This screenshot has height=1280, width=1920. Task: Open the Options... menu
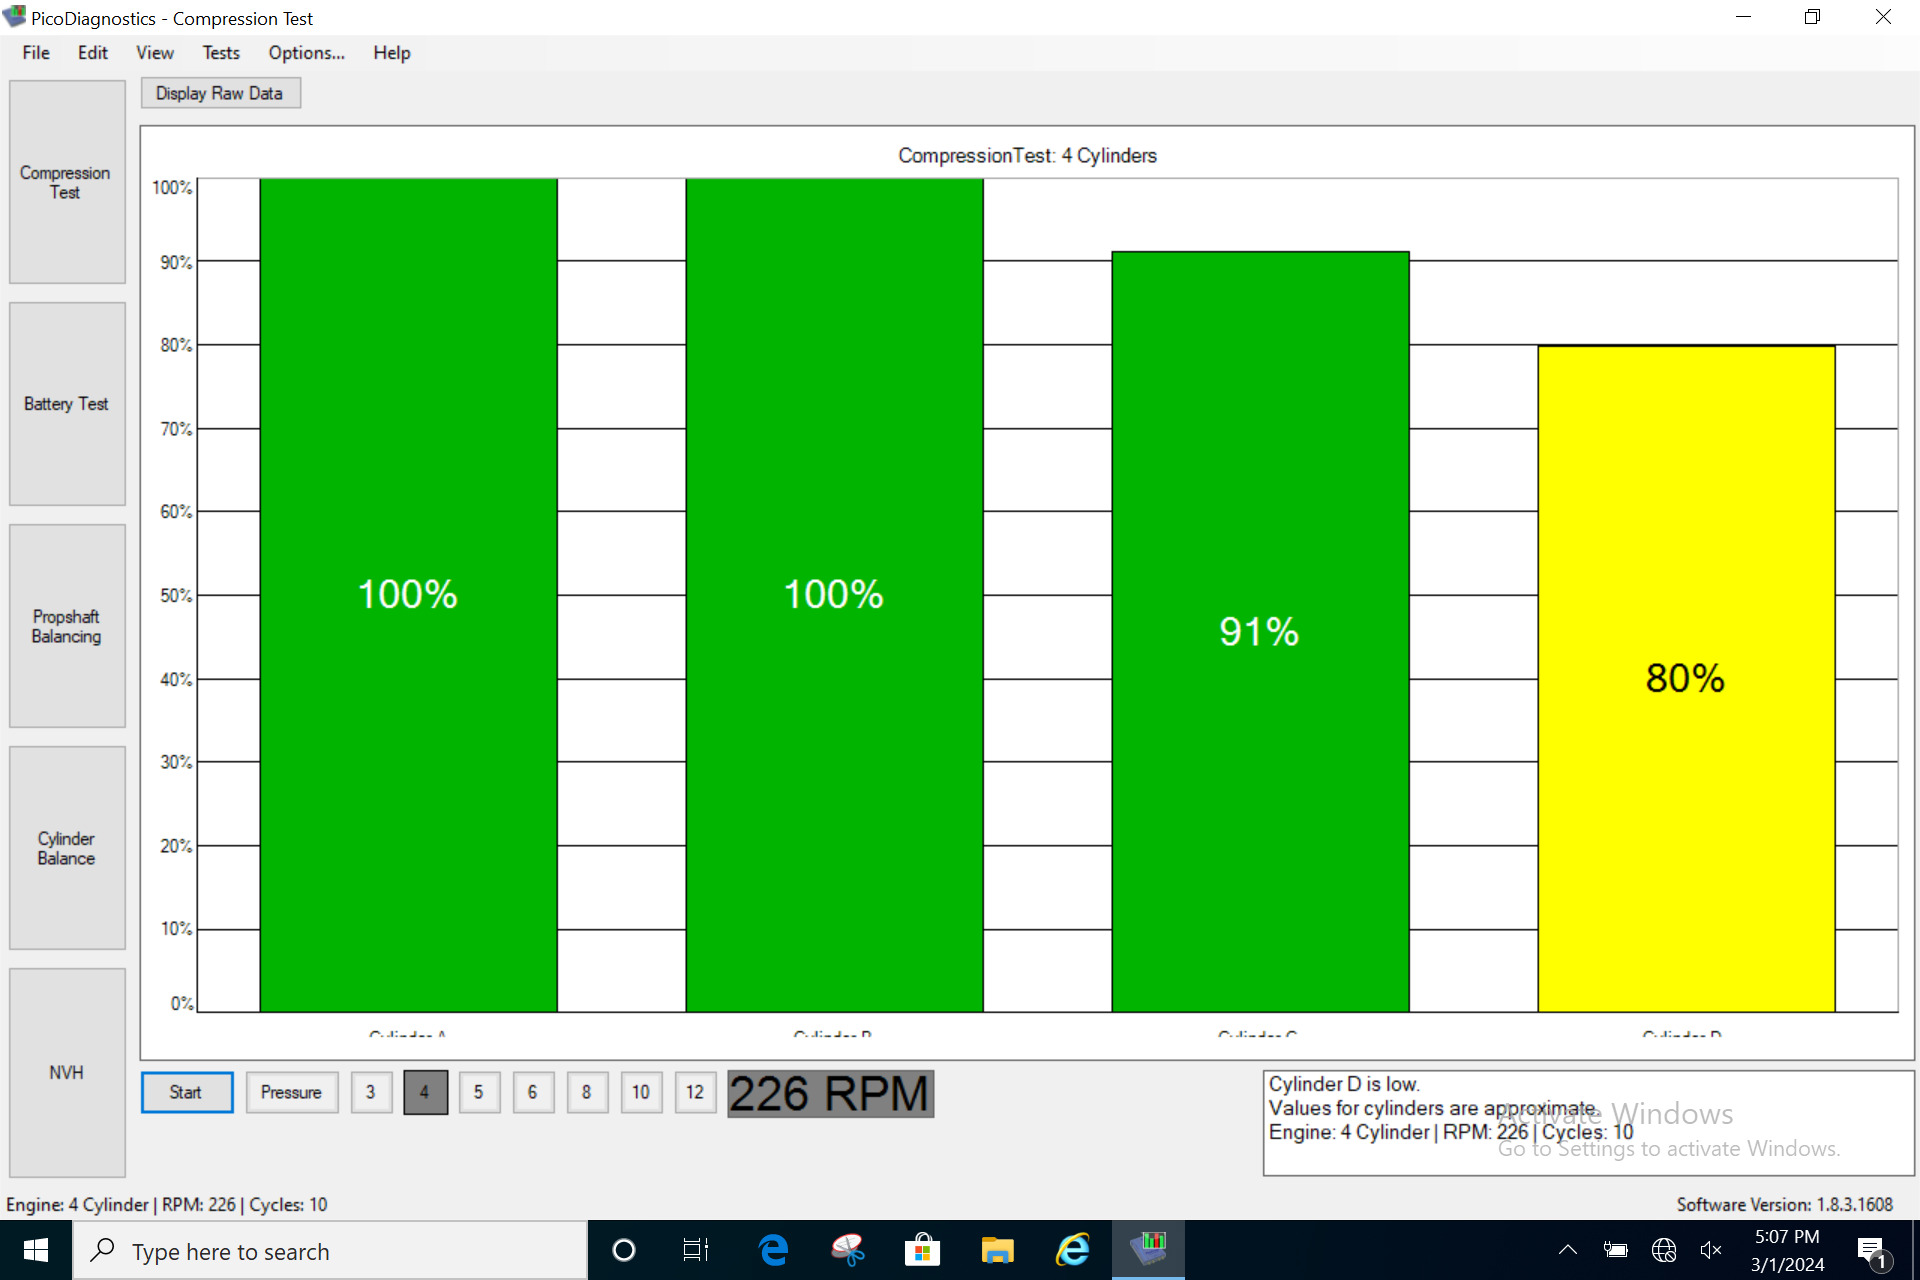tap(306, 53)
